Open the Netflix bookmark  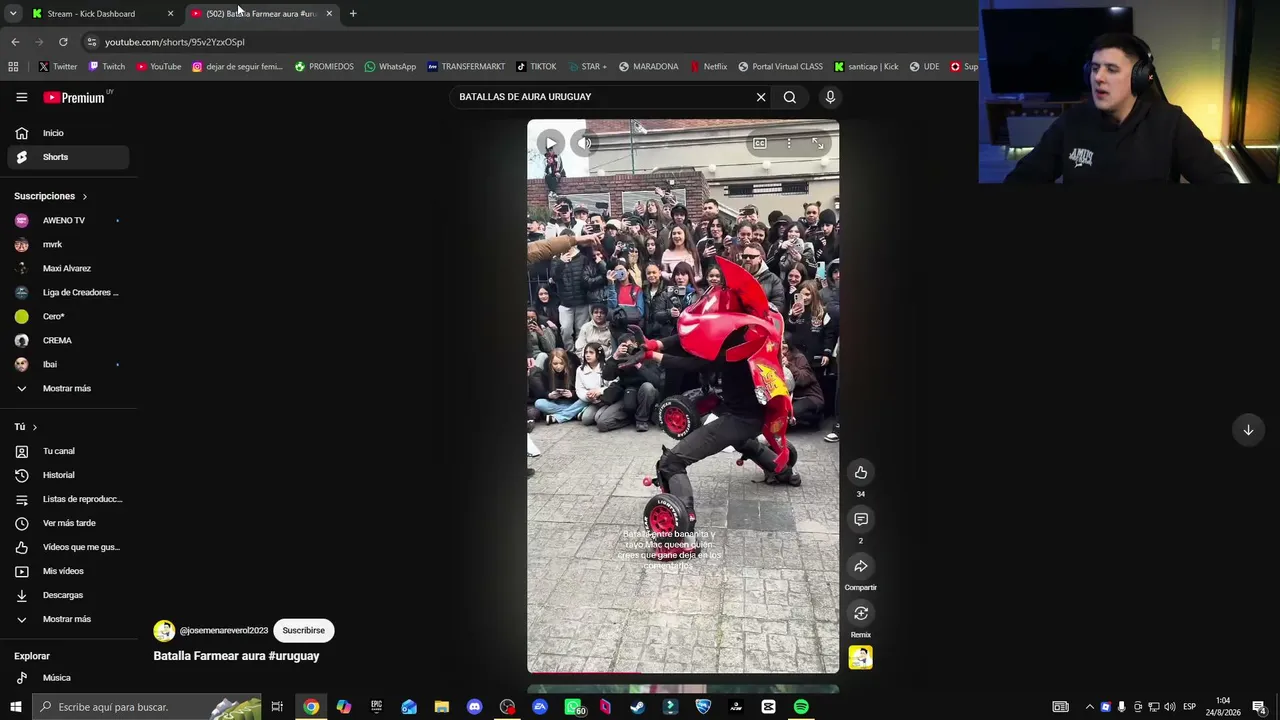pyautogui.click(x=708, y=67)
